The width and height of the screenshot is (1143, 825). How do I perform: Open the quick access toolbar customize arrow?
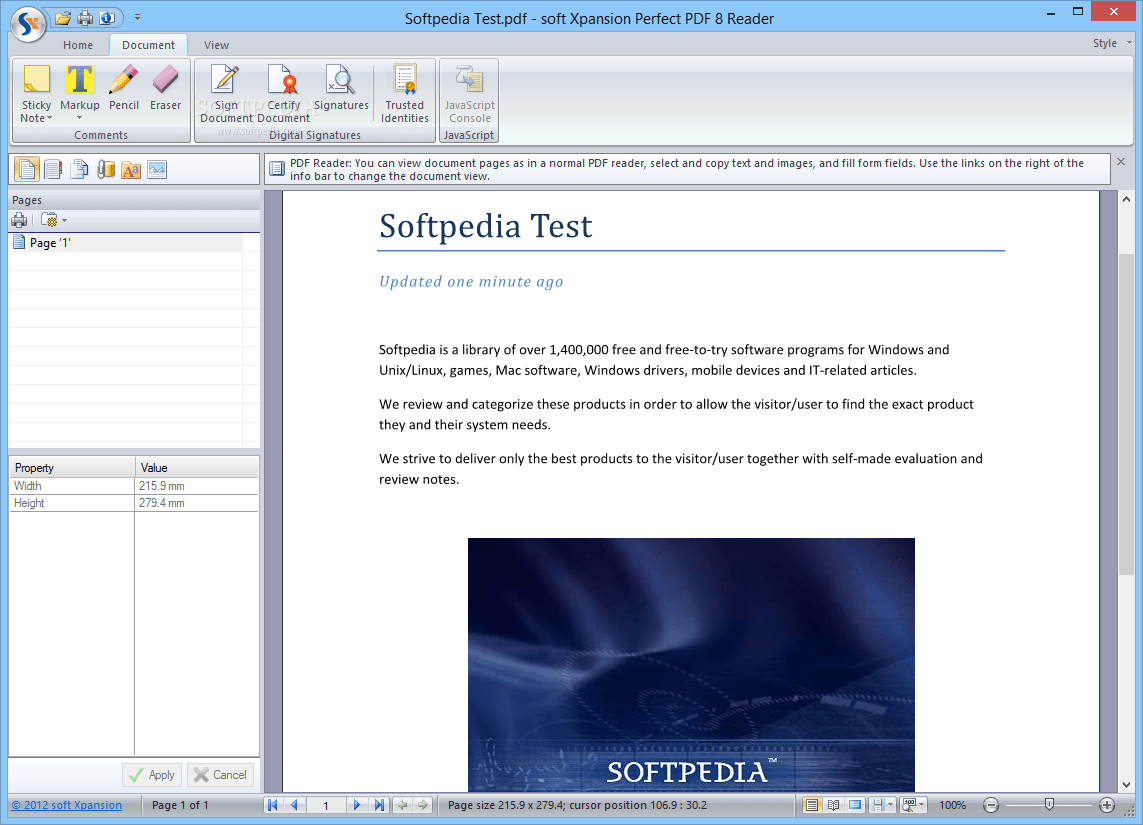pyautogui.click(x=137, y=17)
